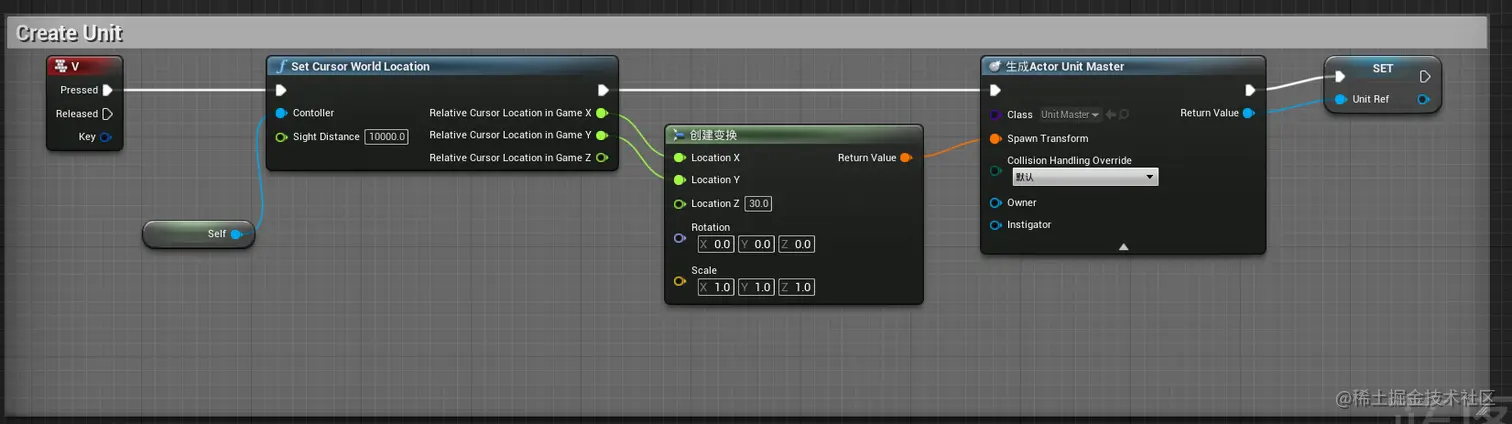
Task: Click the Instigator input pin
Action: coord(996,225)
